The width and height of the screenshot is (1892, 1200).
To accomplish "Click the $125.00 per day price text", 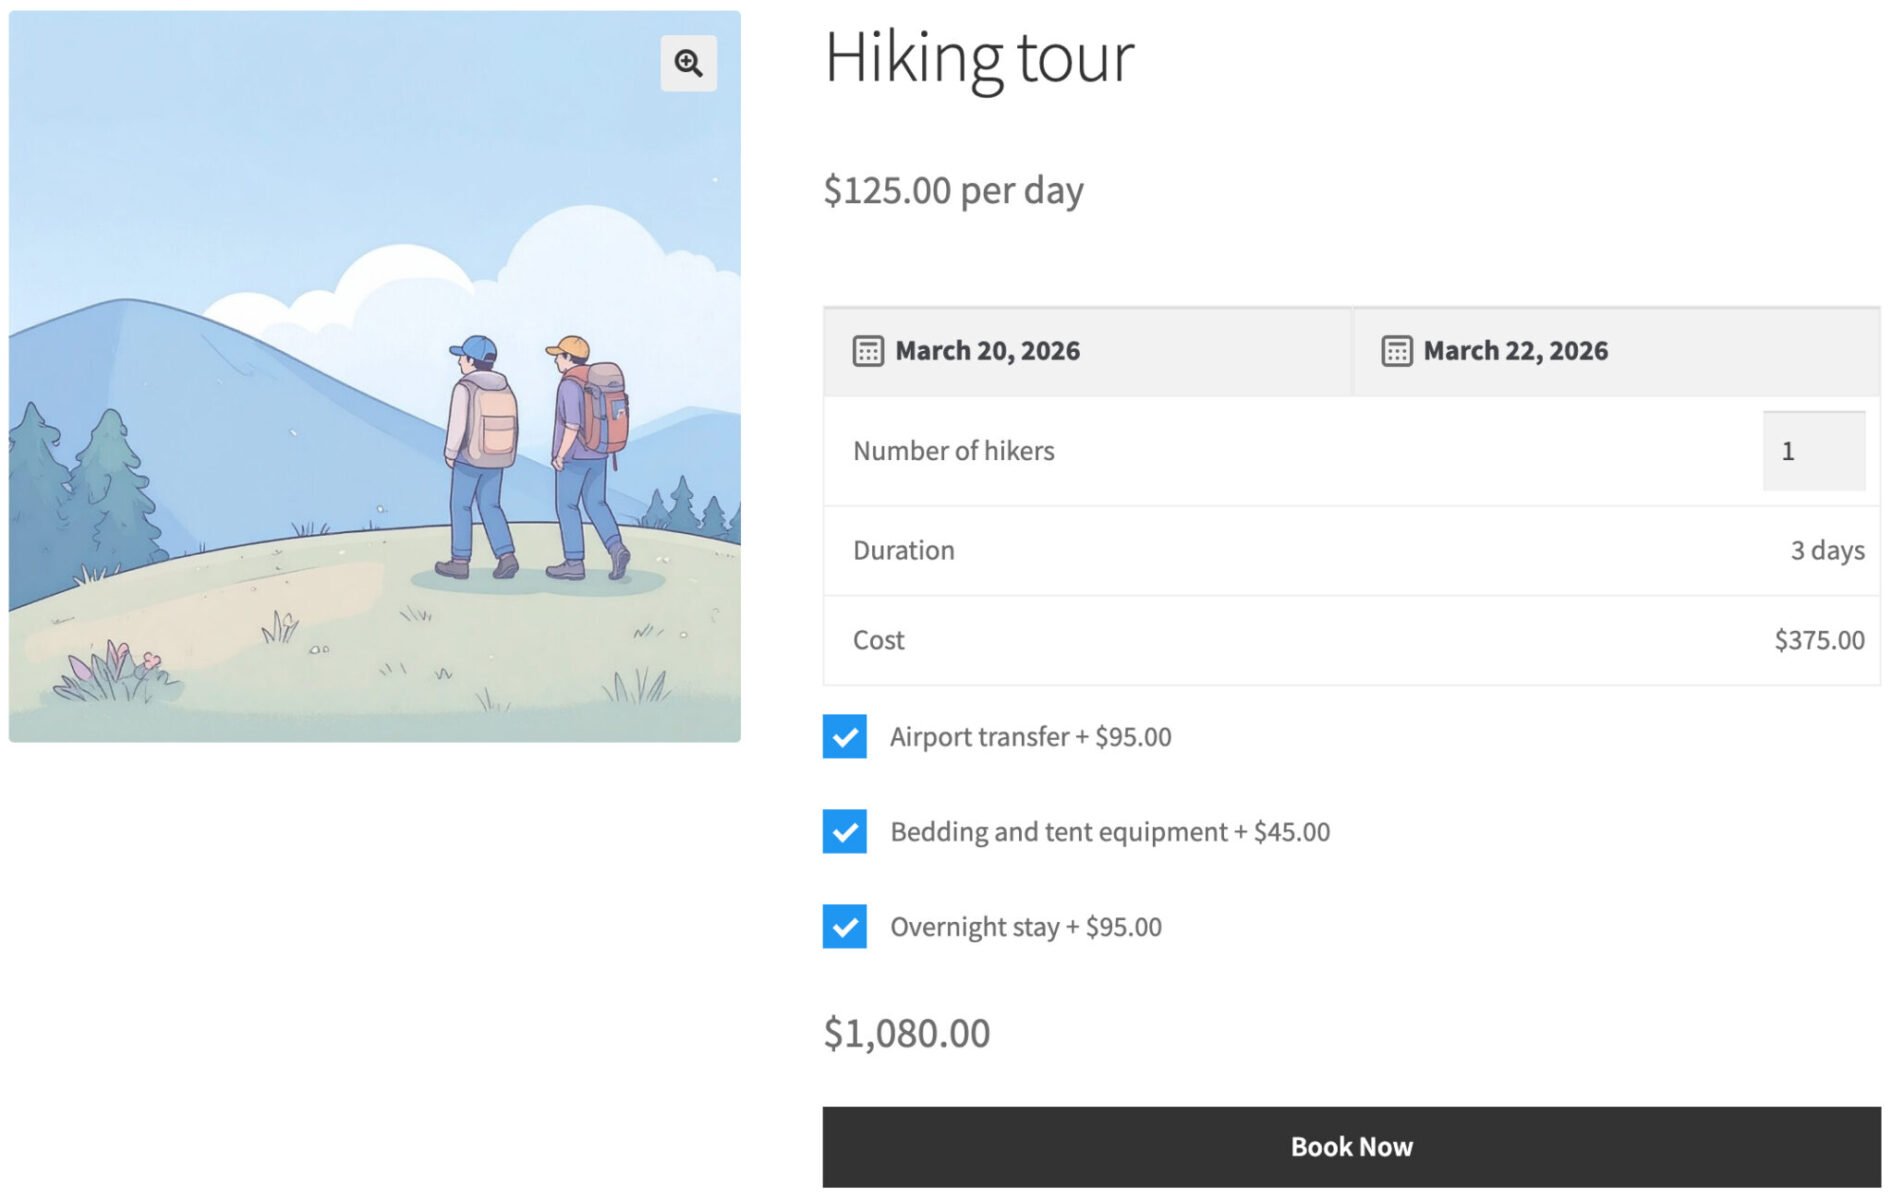I will tap(951, 189).
